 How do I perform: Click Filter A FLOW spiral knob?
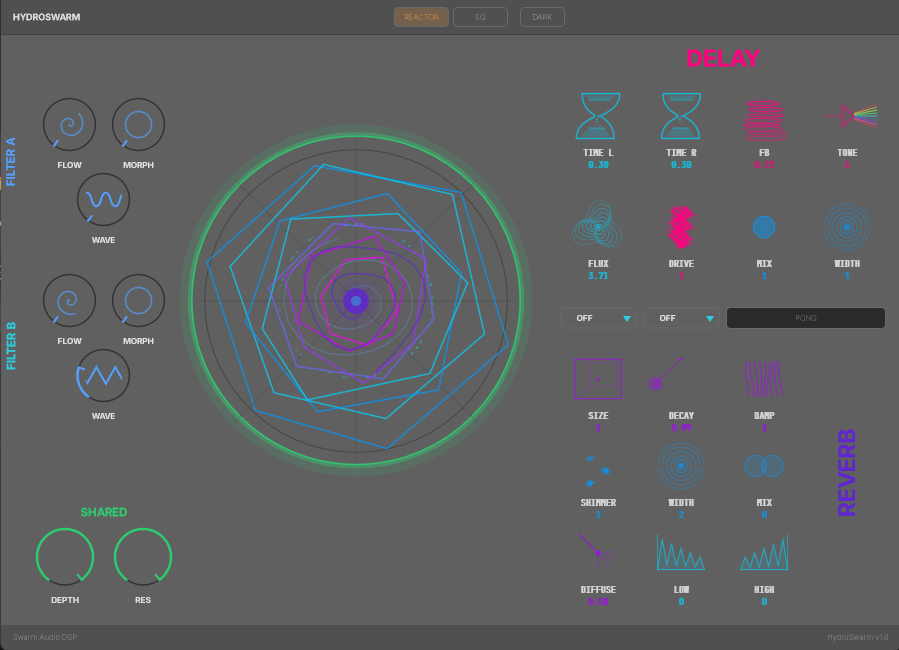(69, 124)
